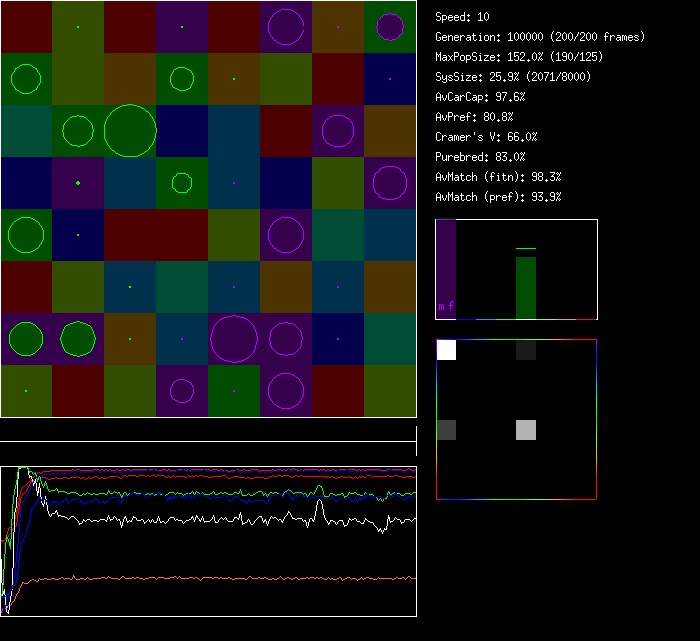Viewport: 700px width, 641px height.
Task: Select the green bar in the histogram panel
Action: click(526, 287)
